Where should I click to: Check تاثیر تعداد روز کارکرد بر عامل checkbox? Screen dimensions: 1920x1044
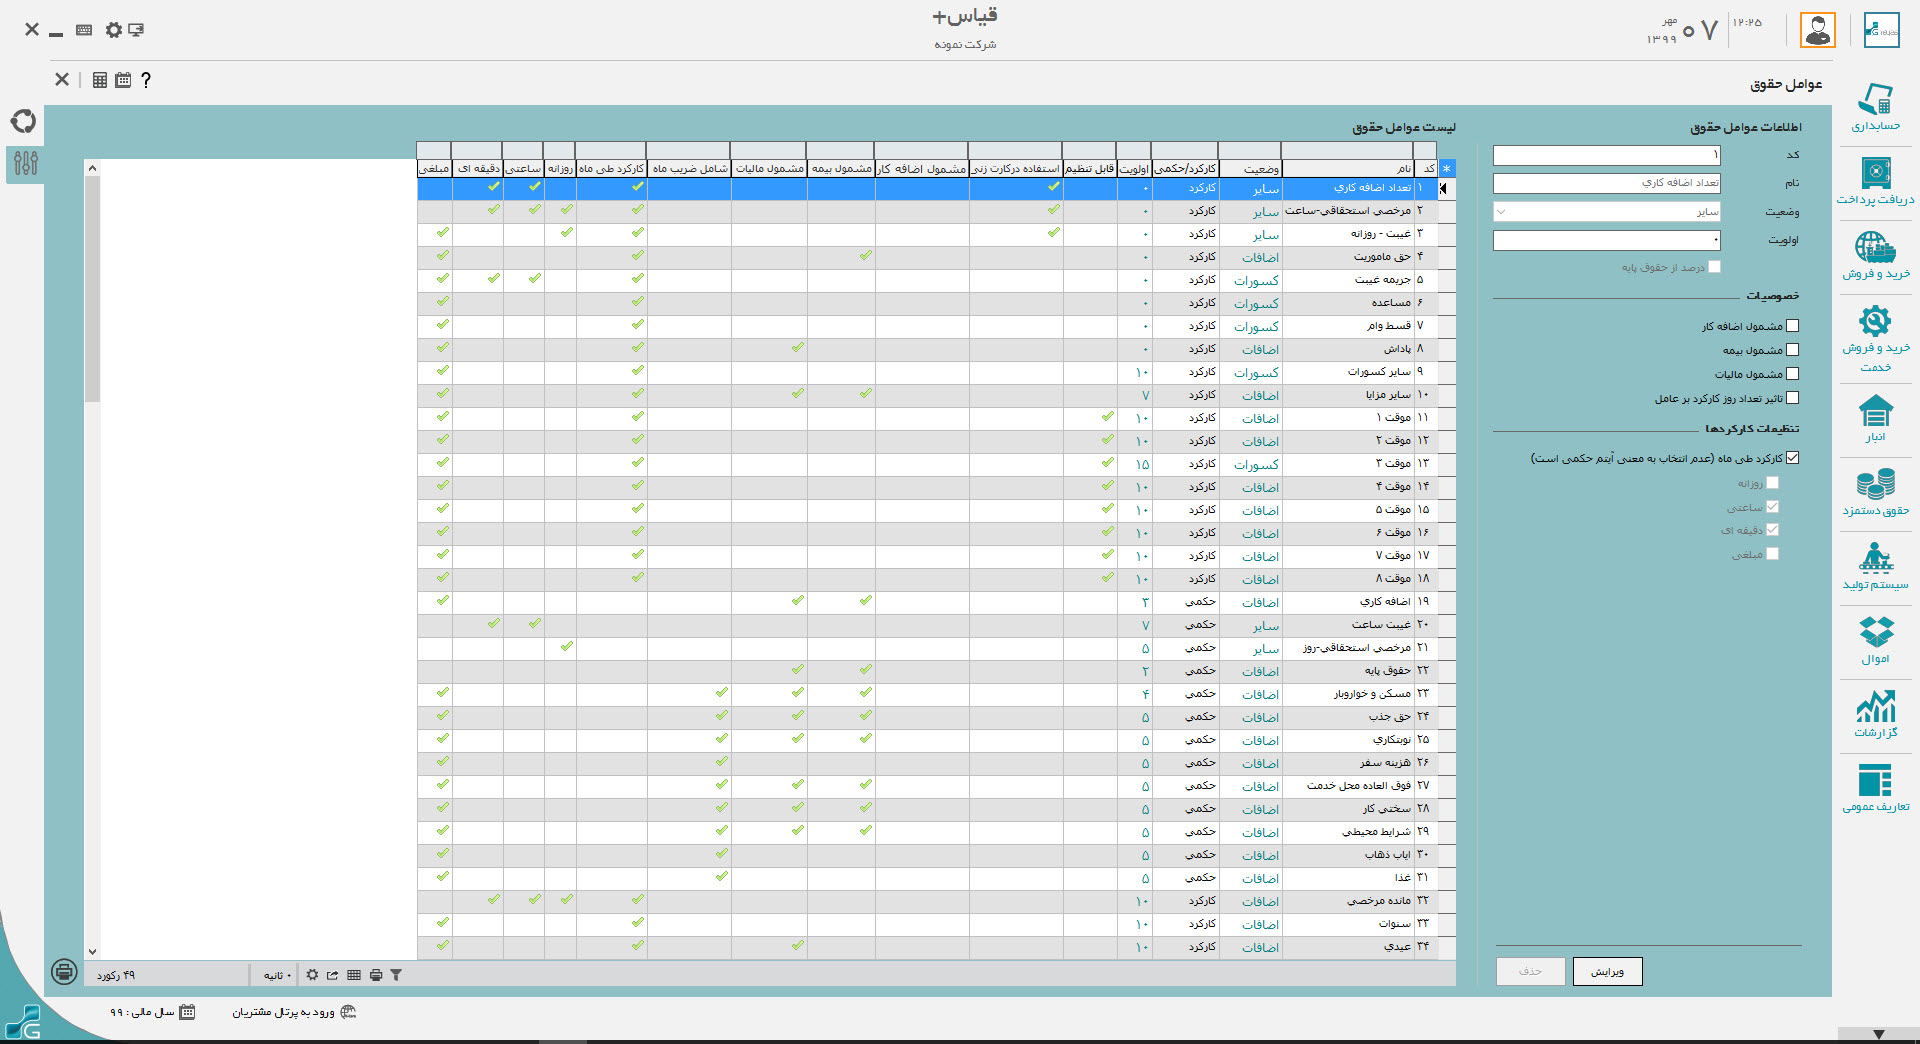[1793, 398]
